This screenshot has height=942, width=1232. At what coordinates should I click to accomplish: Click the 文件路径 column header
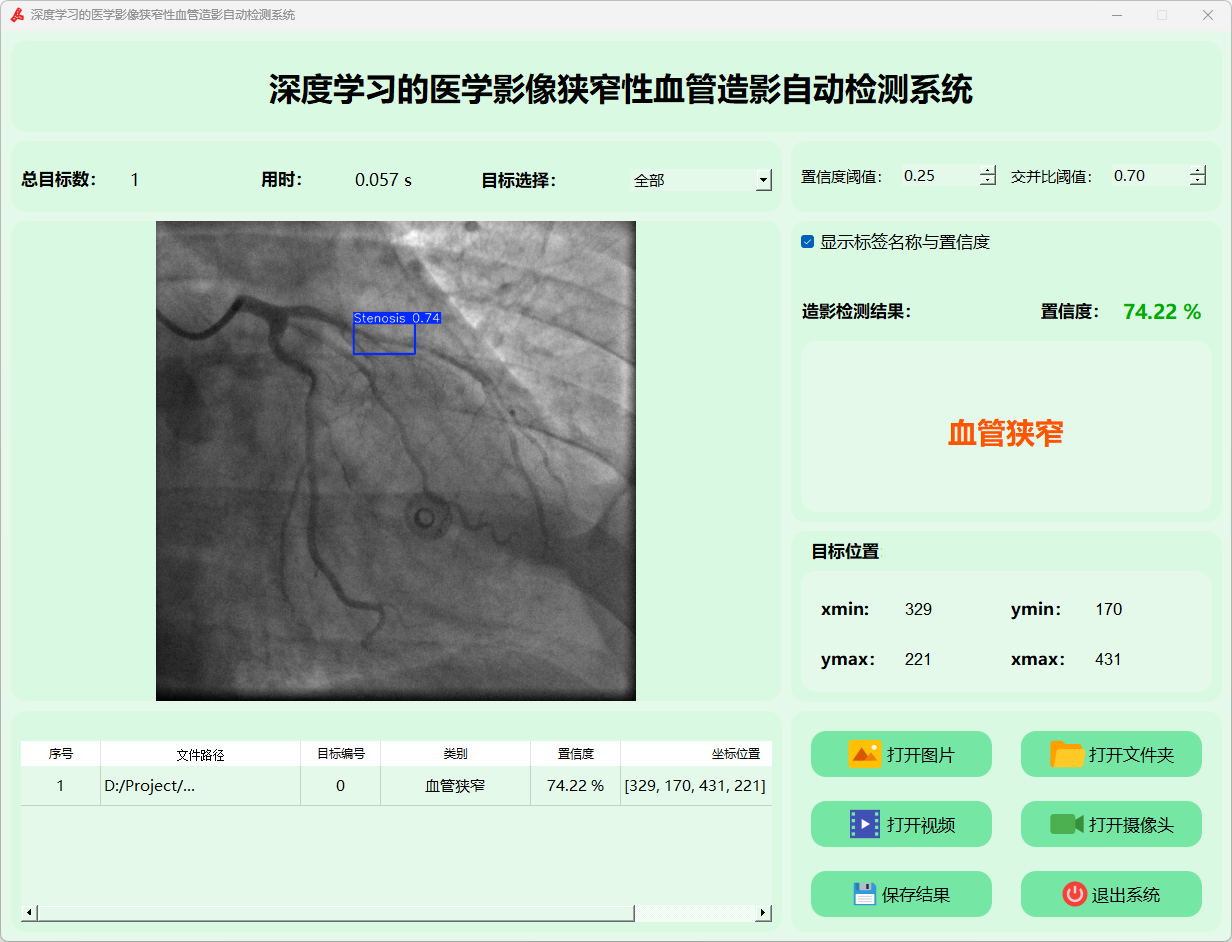point(200,754)
